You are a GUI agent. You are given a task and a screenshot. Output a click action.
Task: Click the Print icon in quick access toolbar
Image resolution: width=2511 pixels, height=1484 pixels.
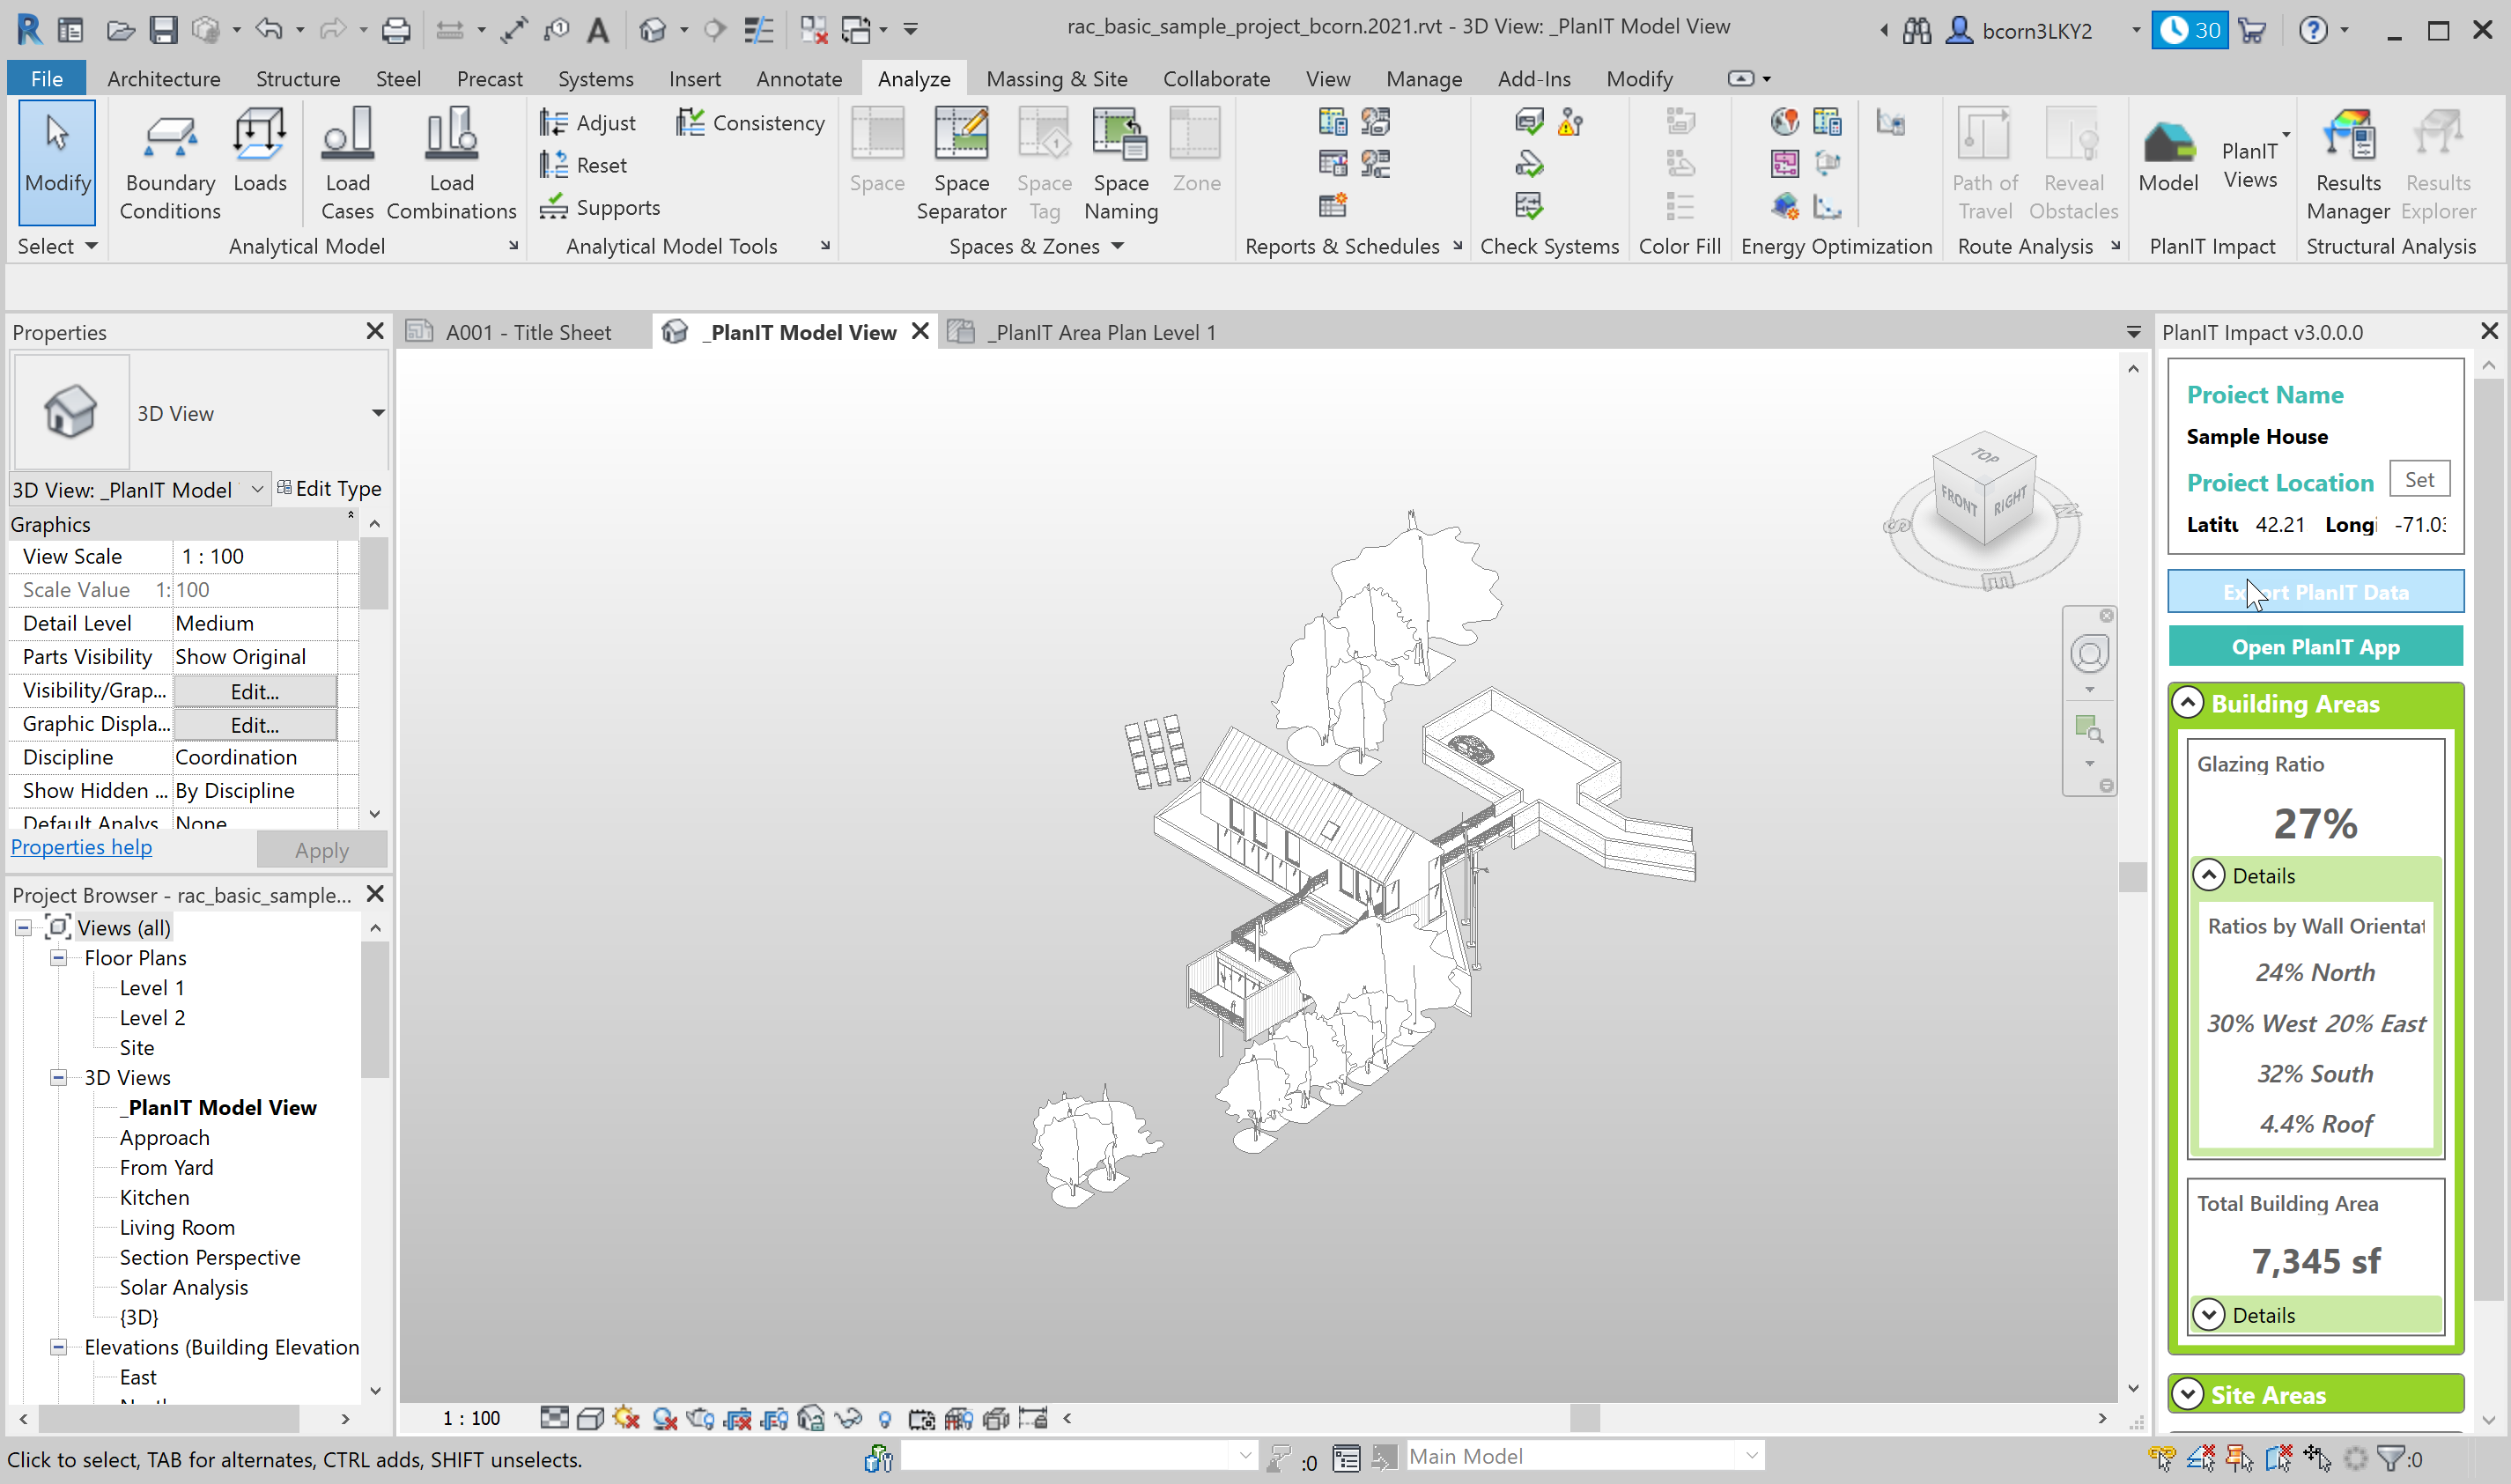point(396,29)
